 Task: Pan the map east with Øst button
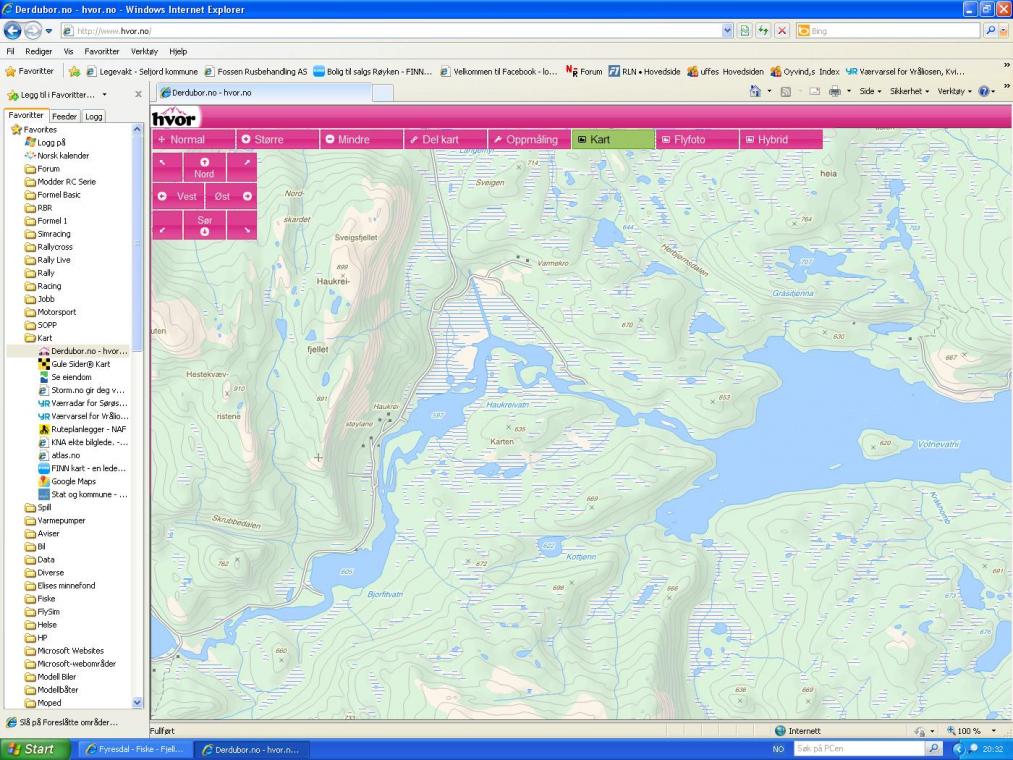click(x=231, y=196)
